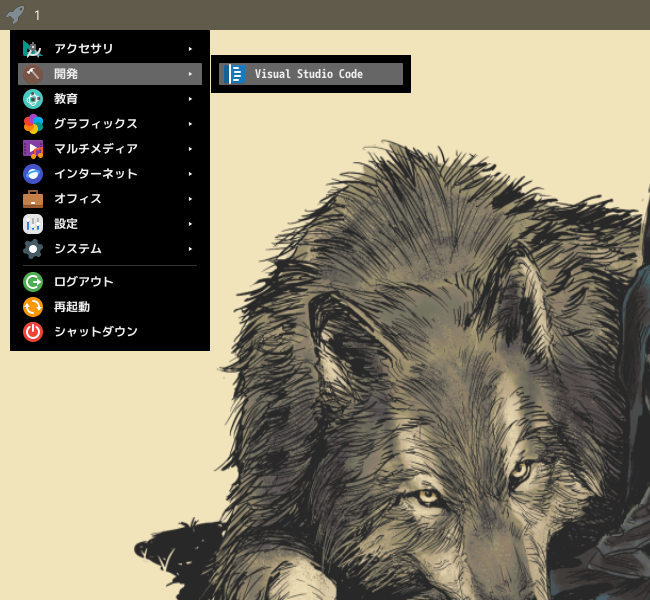Image resolution: width=650 pixels, height=600 pixels.
Task: Click the Visual Studio Code icon
Action: (235, 74)
